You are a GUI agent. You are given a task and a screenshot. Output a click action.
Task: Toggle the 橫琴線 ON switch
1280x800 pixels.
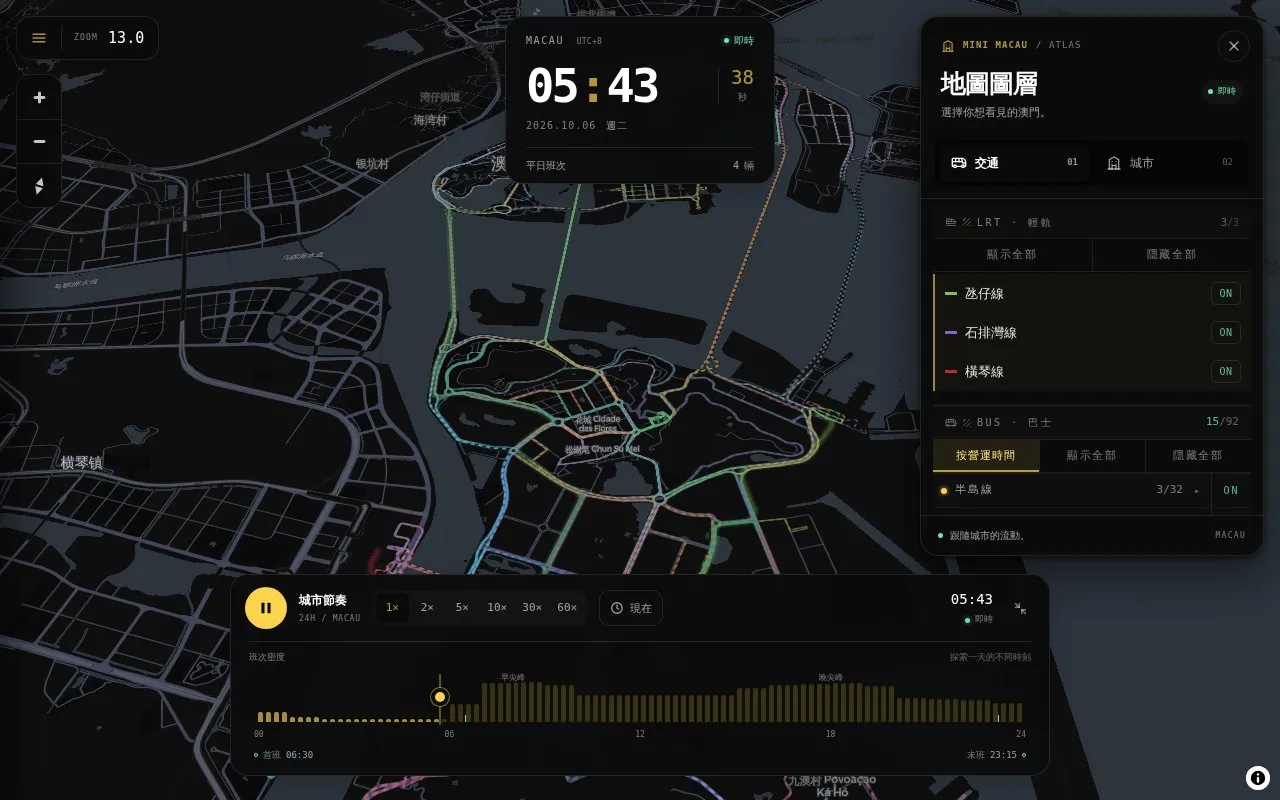(x=1226, y=371)
